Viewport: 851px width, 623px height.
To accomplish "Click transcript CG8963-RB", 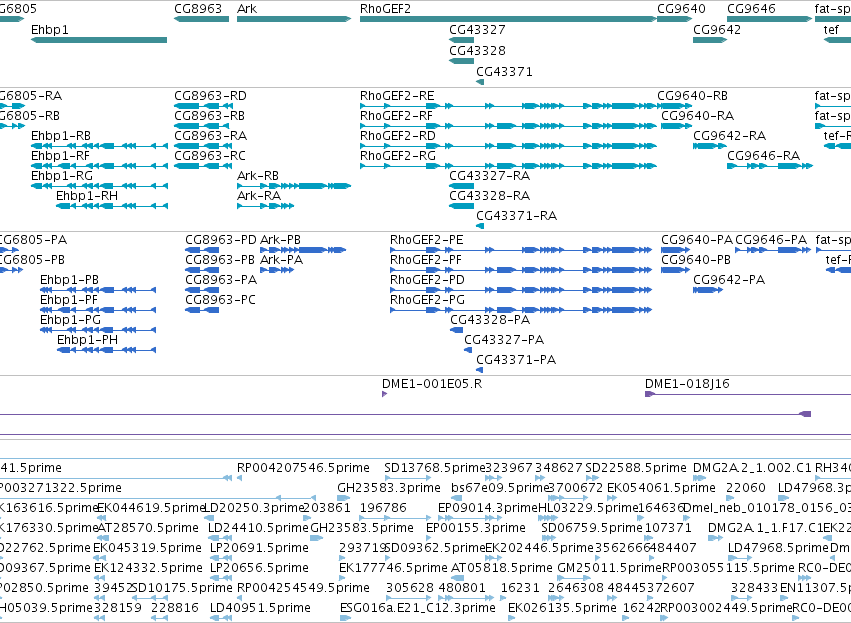I will click(x=201, y=126).
